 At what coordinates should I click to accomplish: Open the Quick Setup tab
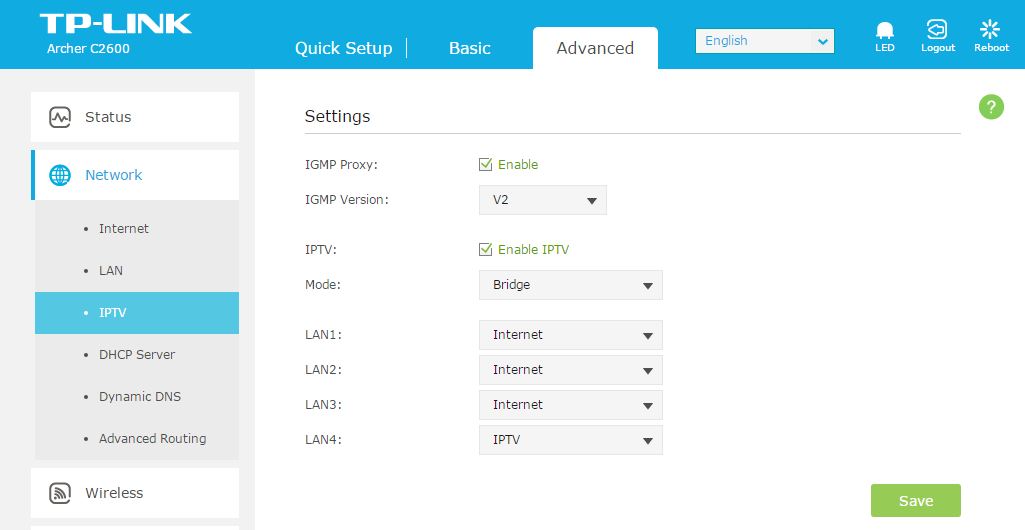coord(343,48)
